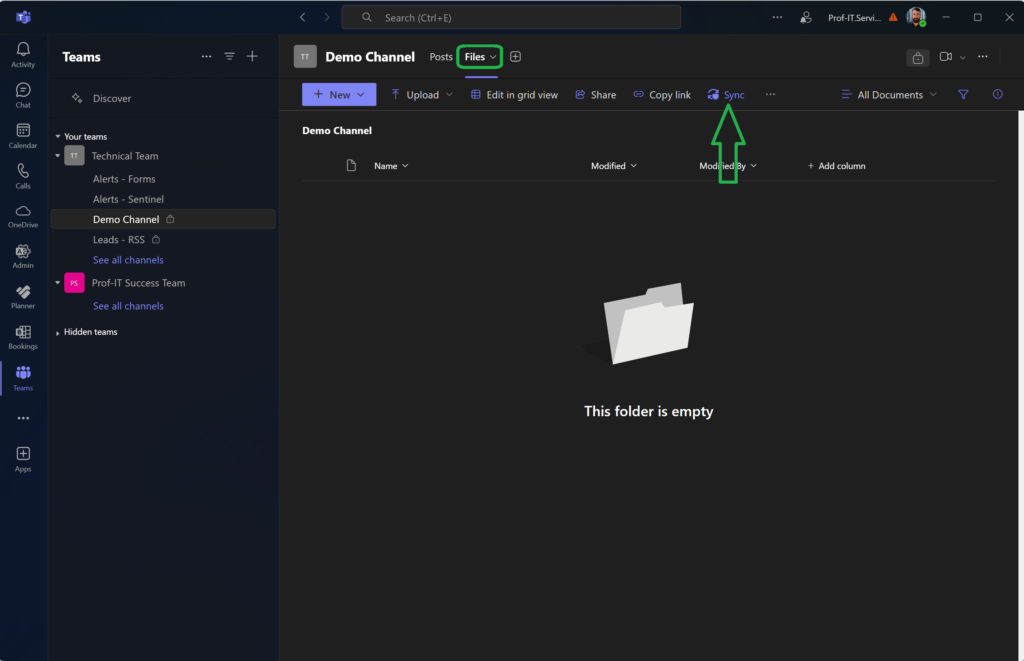
Task: Click the Search input field
Action: point(511,17)
